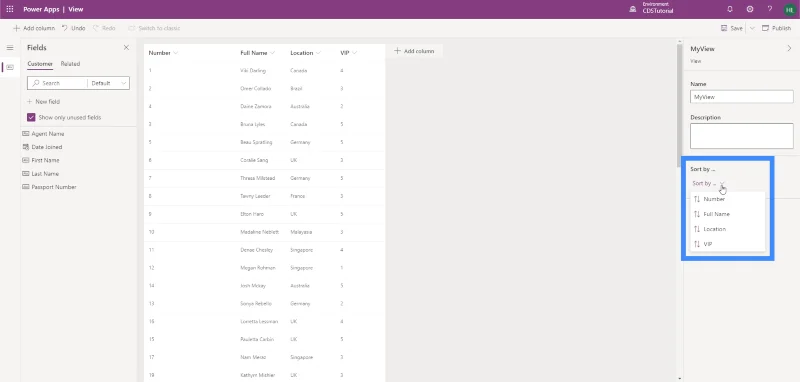Collapse the MyView properties pane chevron
The height and width of the screenshot is (382, 800).
[789, 48]
